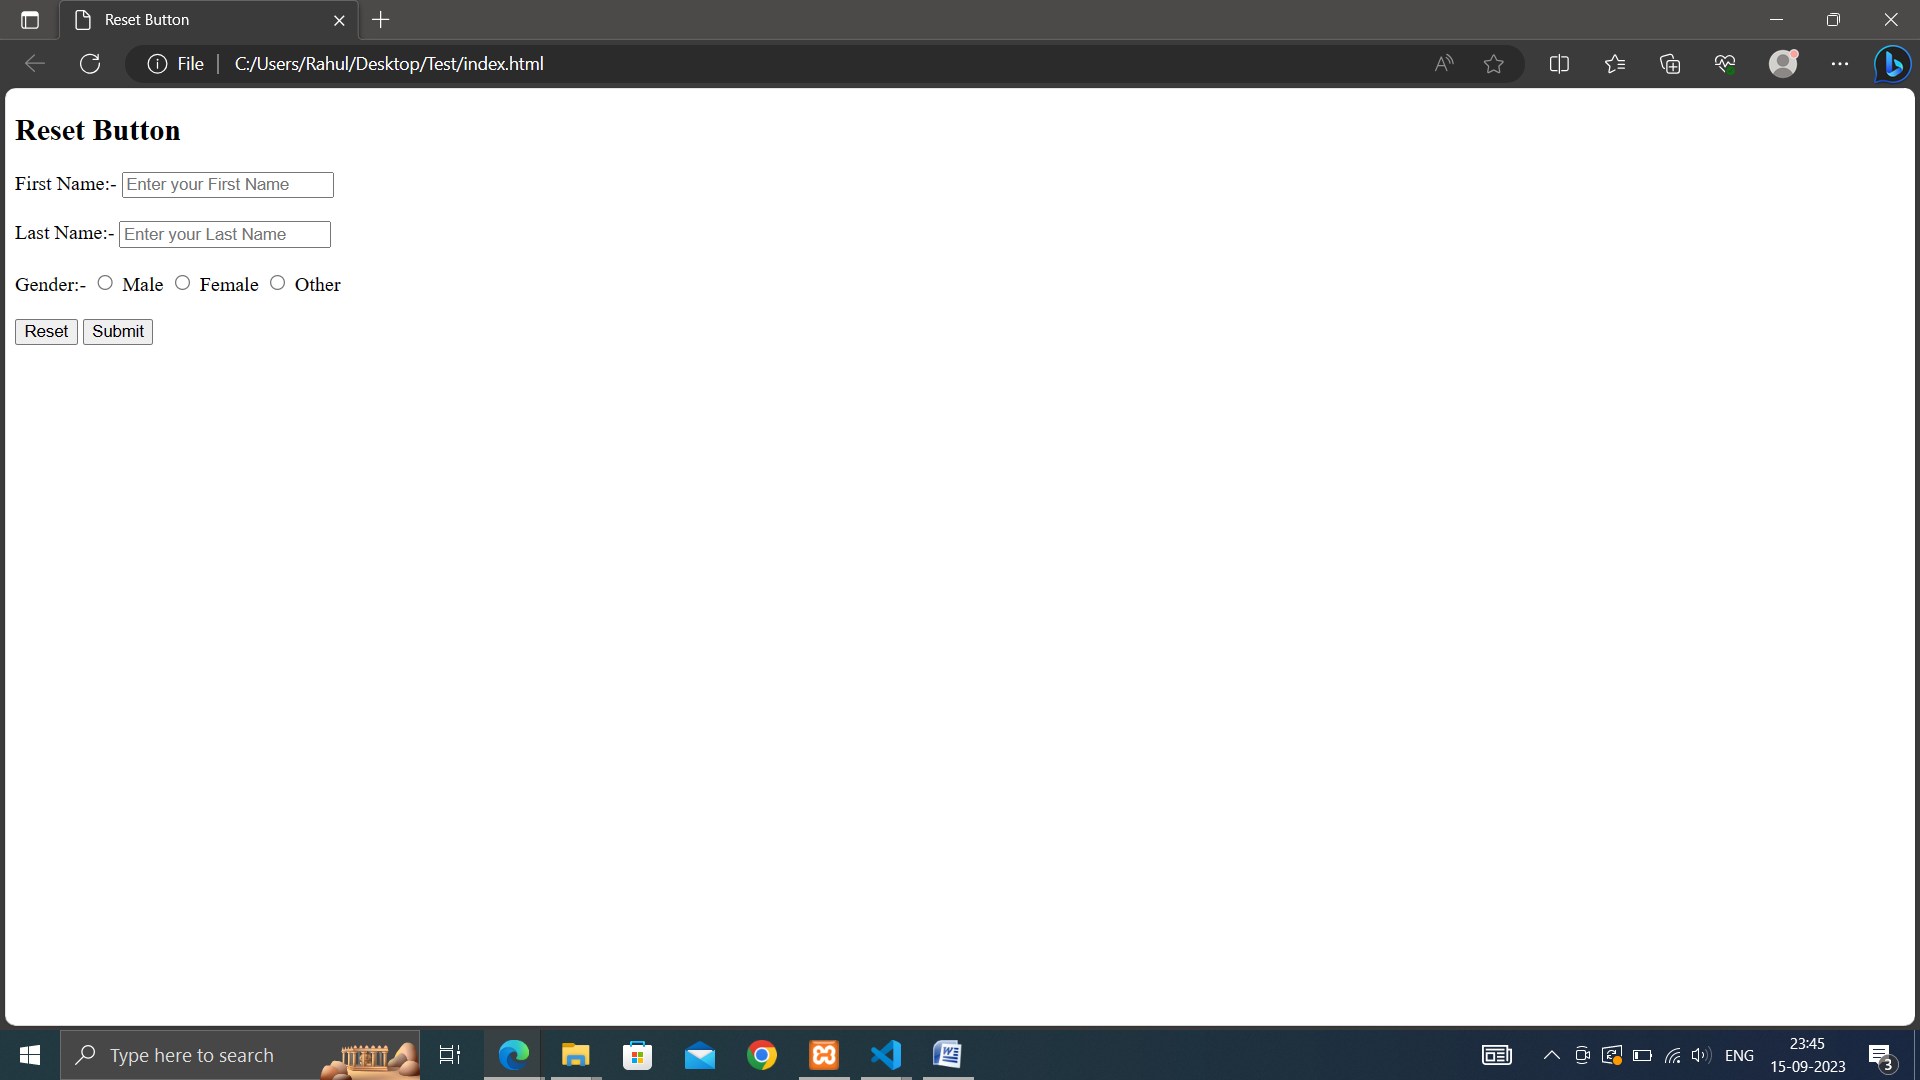Restore down the browser window
Screen dimensions: 1920x1080
[1833, 20]
